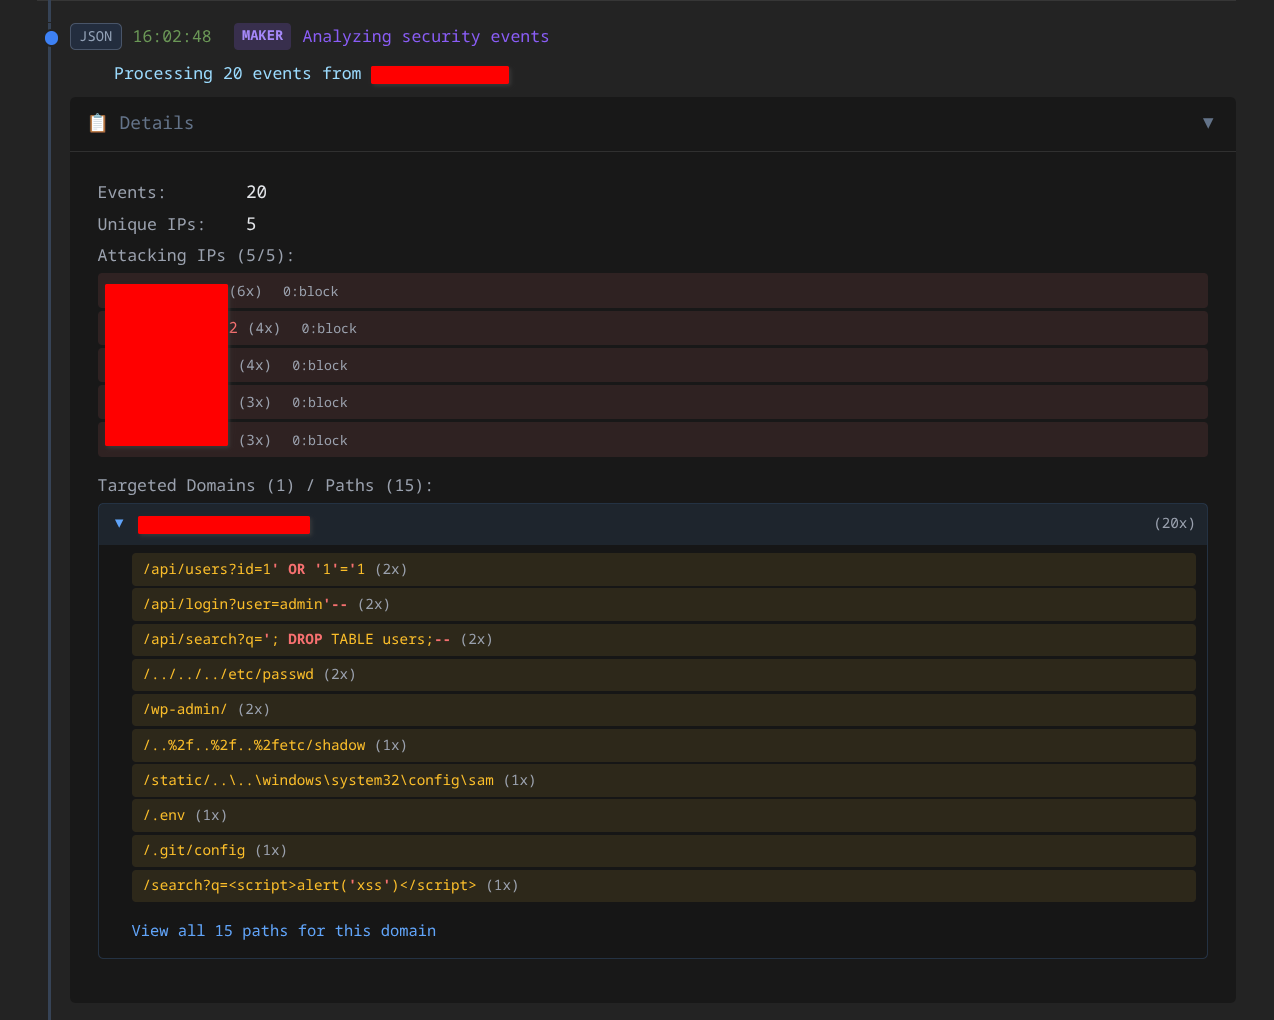Click the JSON badge at the top
Screen dimensions: 1274x1020
[x=95, y=36]
